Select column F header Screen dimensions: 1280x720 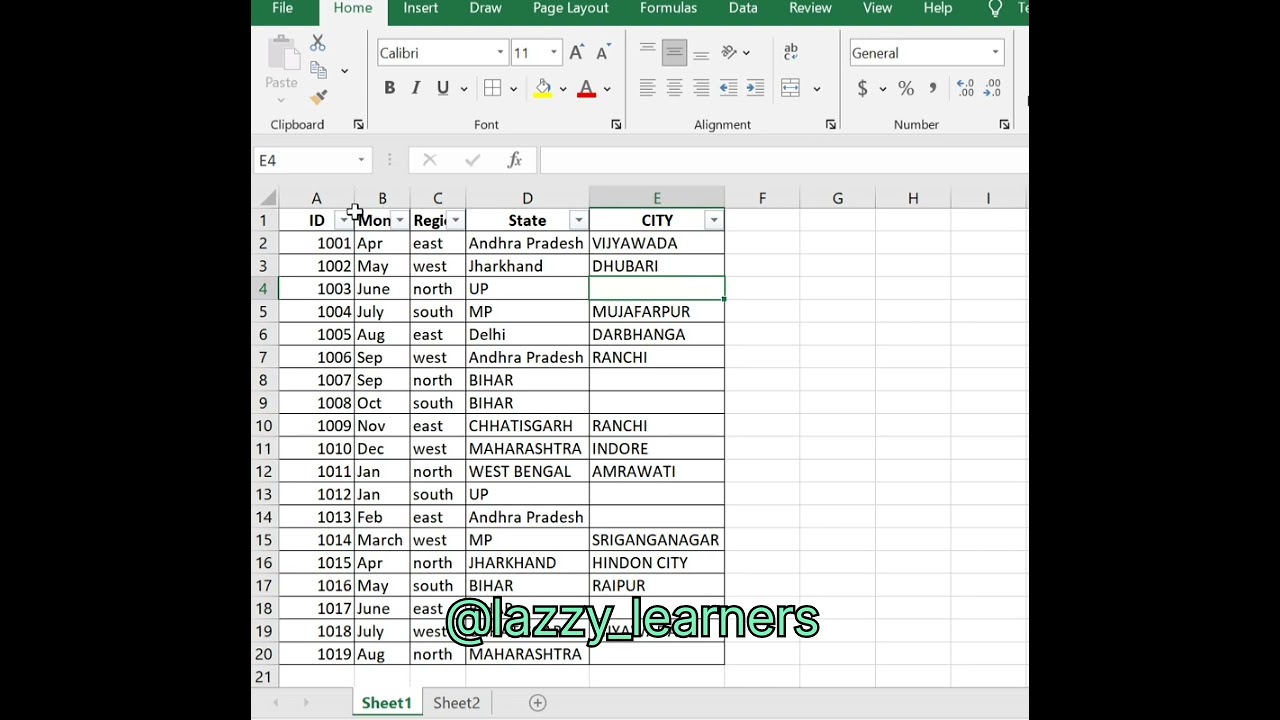[x=762, y=198]
